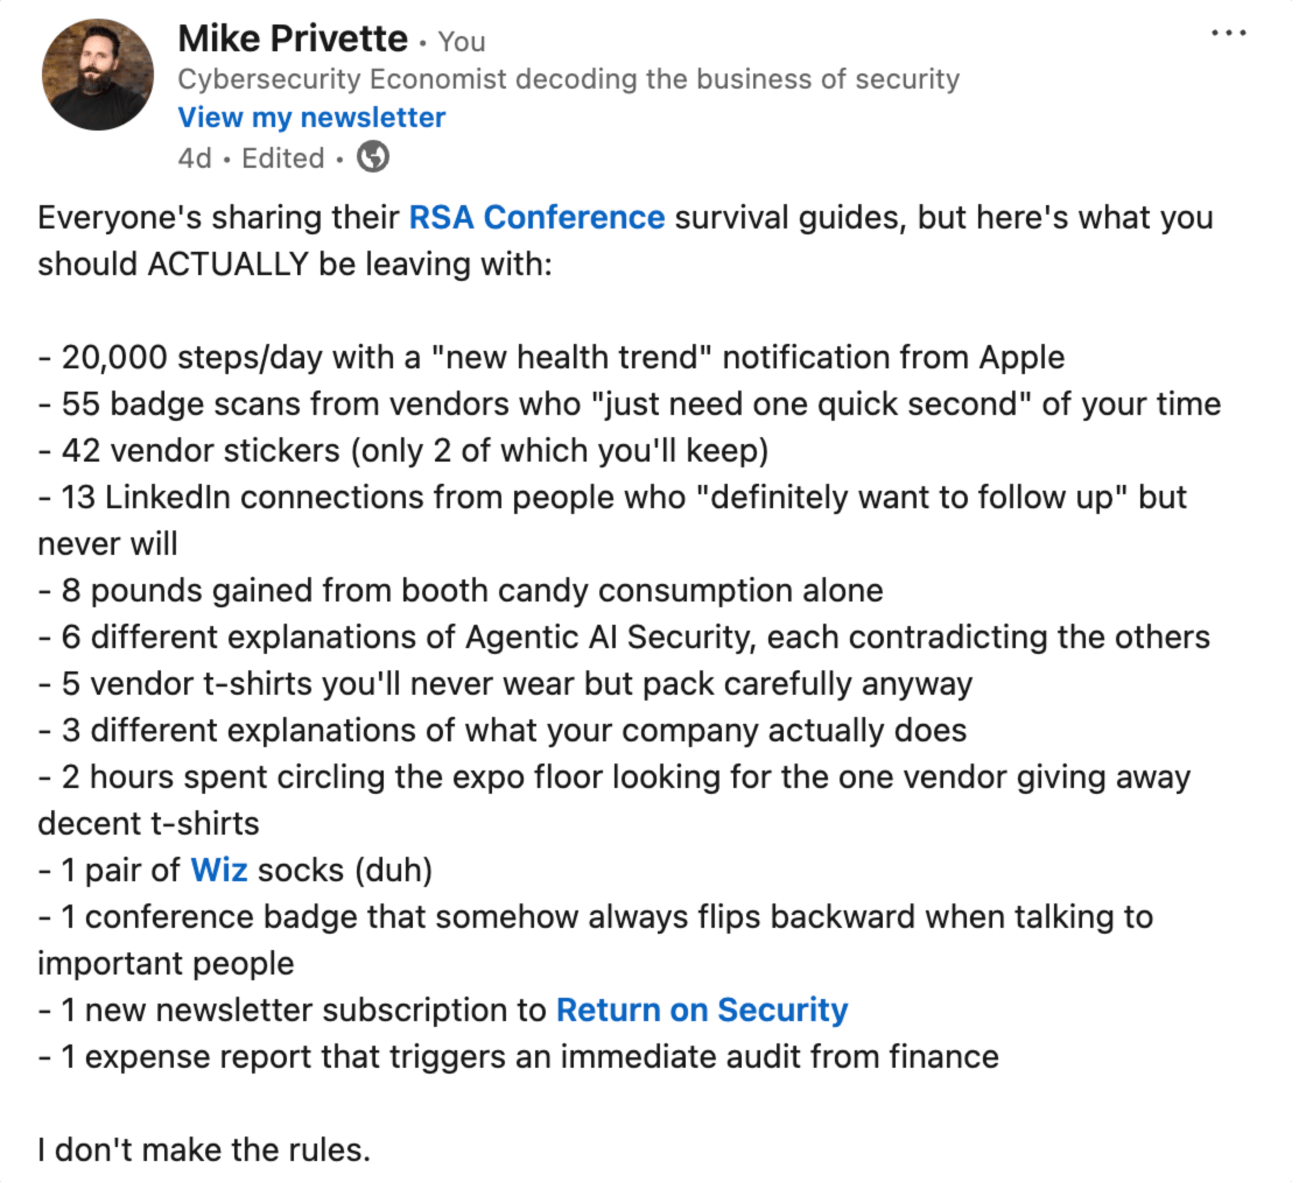The height and width of the screenshot is (1182, 1292).
Task: Click the "I don't make the rules" sentence
Action: click(204, 1150)
